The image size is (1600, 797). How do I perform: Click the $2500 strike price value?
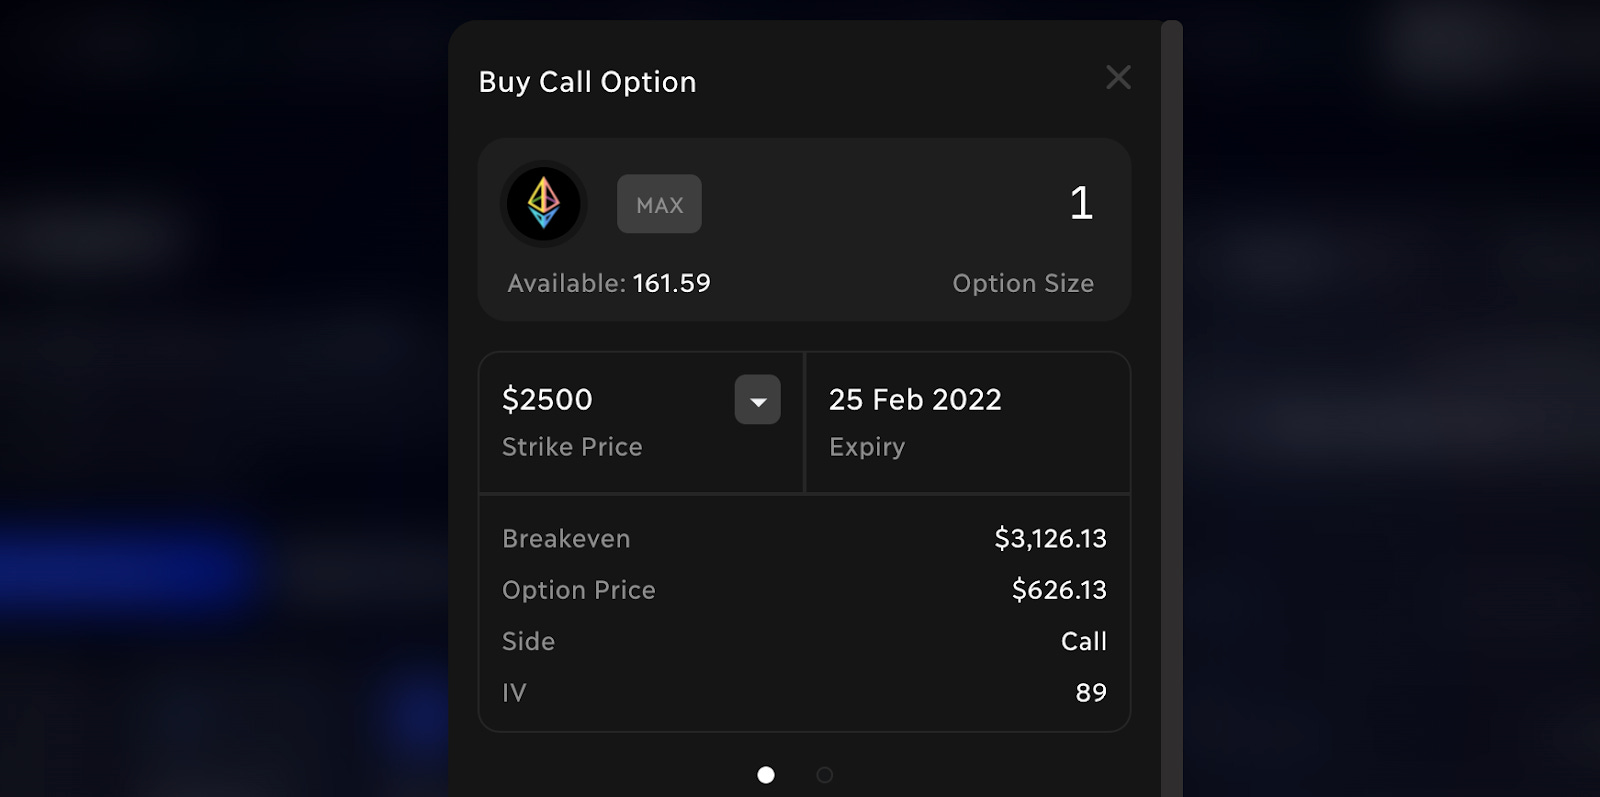pos(547,400)
